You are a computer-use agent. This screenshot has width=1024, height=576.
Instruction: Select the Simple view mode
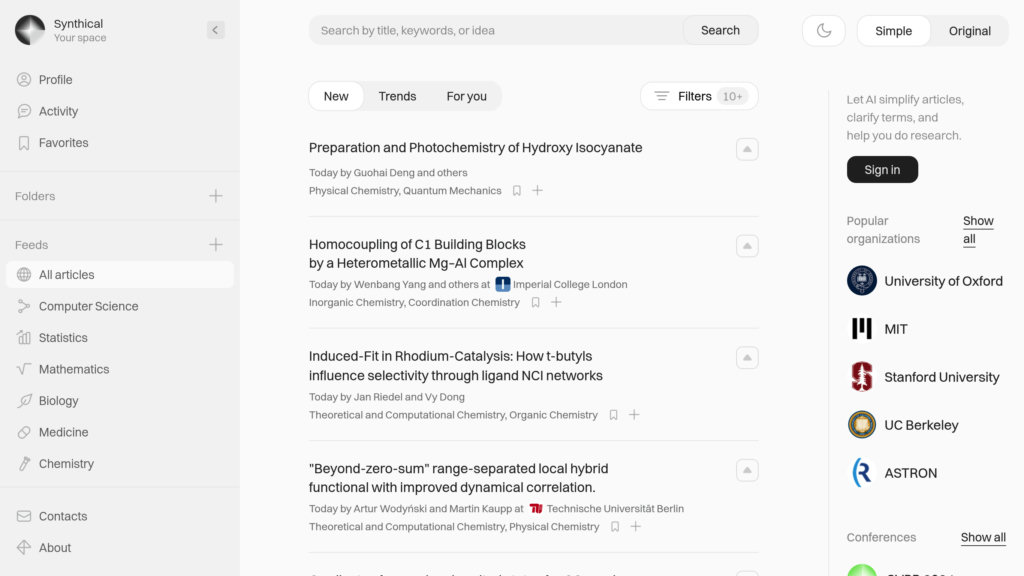pos(893,31)
